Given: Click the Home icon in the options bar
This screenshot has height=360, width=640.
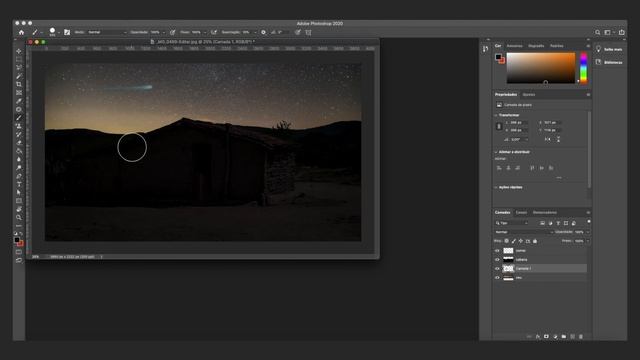Looking at the screenshot, I should pyautogui.click(x=21, y=32).
